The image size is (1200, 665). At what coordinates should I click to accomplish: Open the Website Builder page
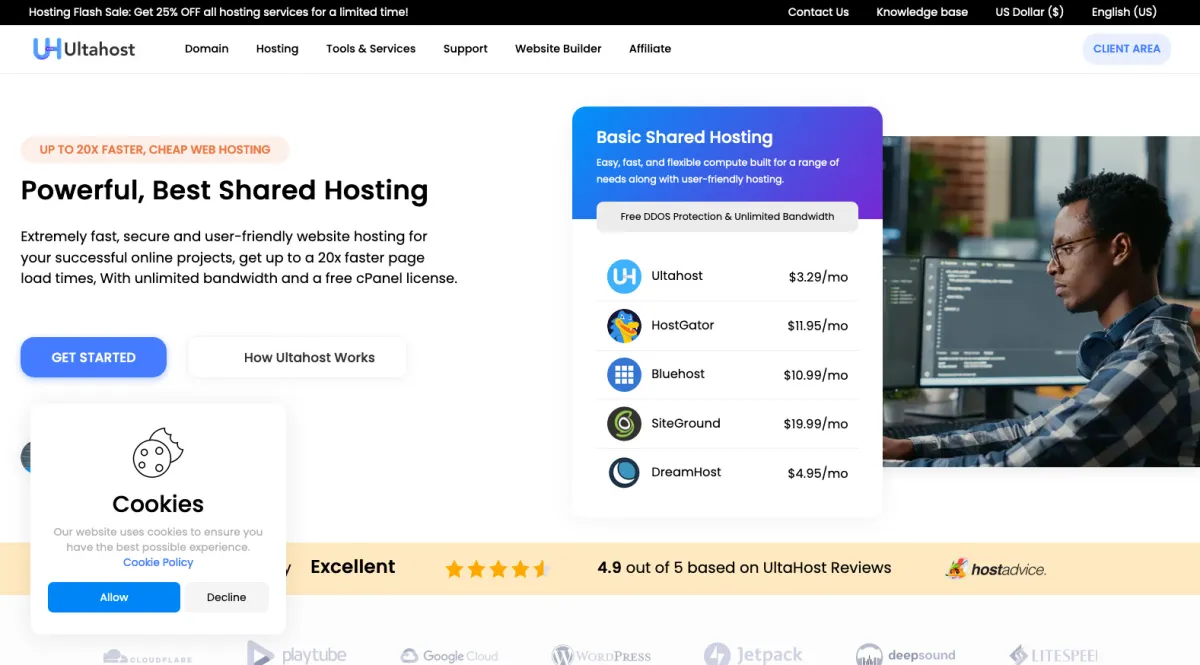tap(558, 48)
